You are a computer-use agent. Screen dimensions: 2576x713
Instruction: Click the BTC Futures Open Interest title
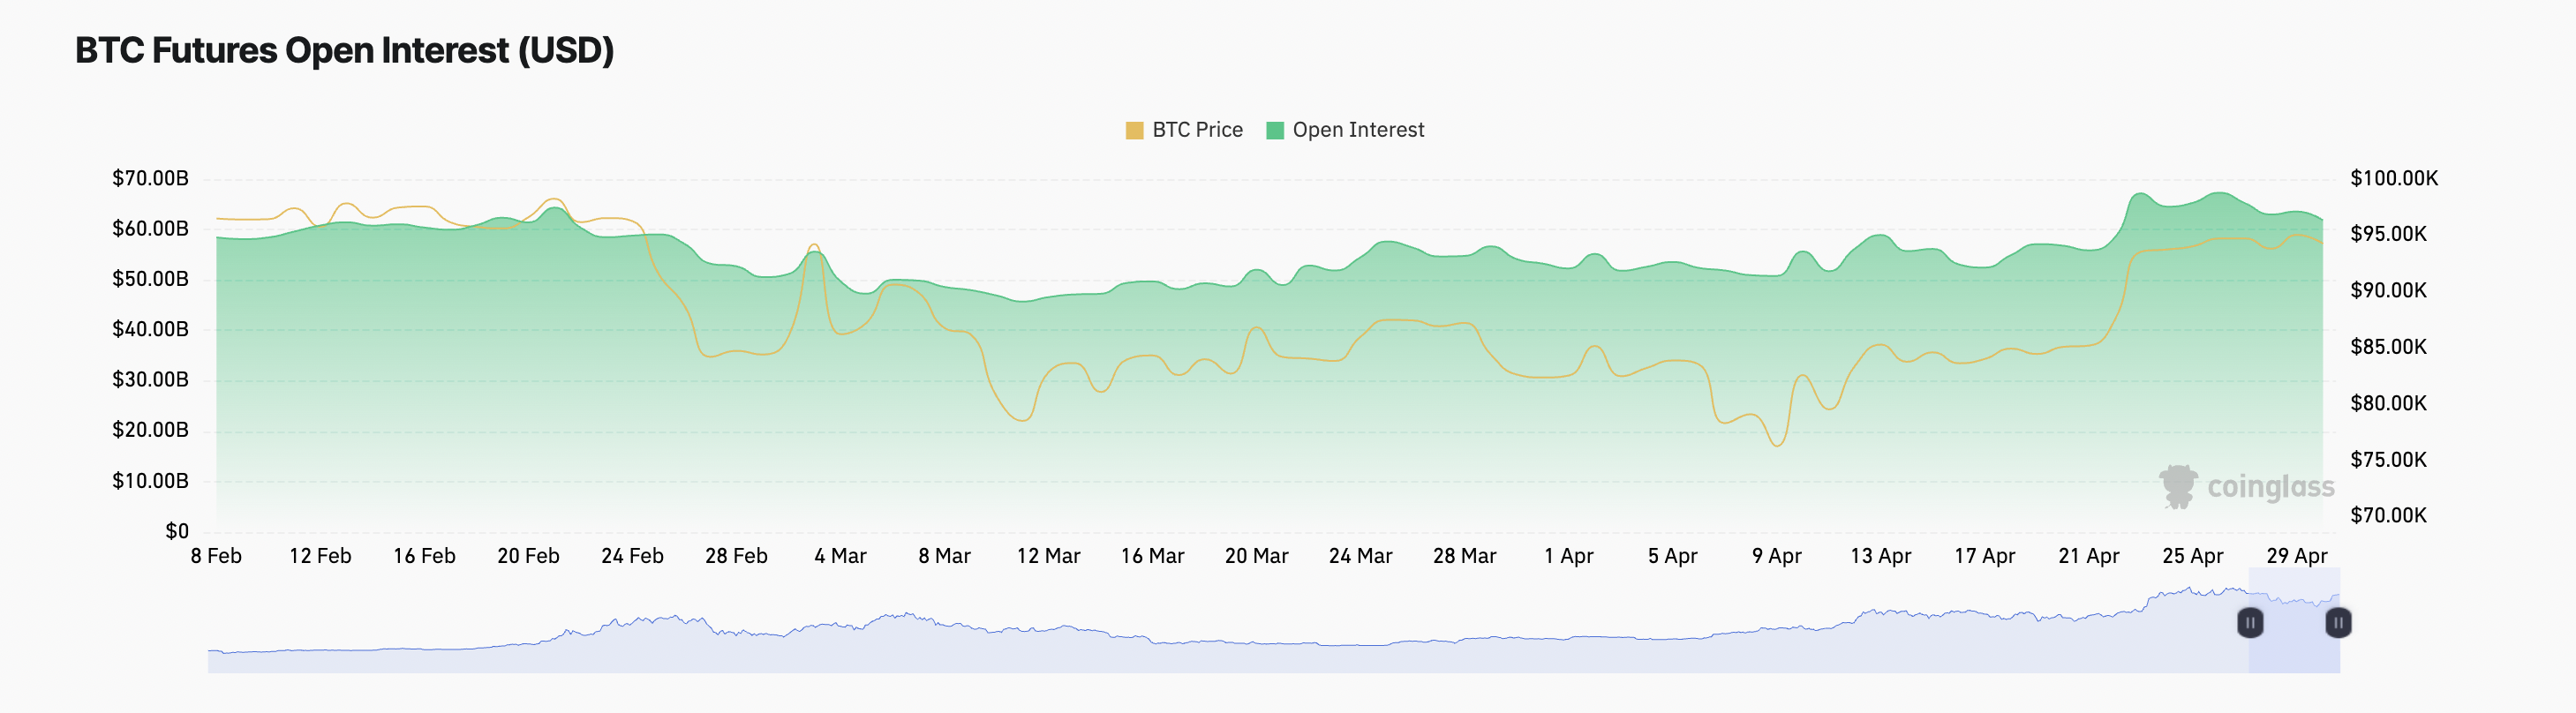pyautogui.click(x=344, y=50)
